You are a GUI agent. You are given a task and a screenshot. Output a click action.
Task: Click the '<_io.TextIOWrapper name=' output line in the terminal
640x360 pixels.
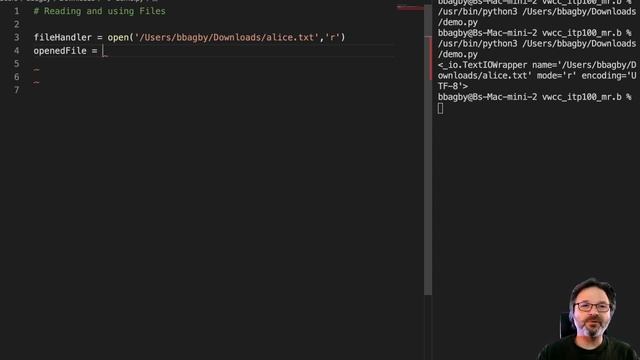(537, 65)
